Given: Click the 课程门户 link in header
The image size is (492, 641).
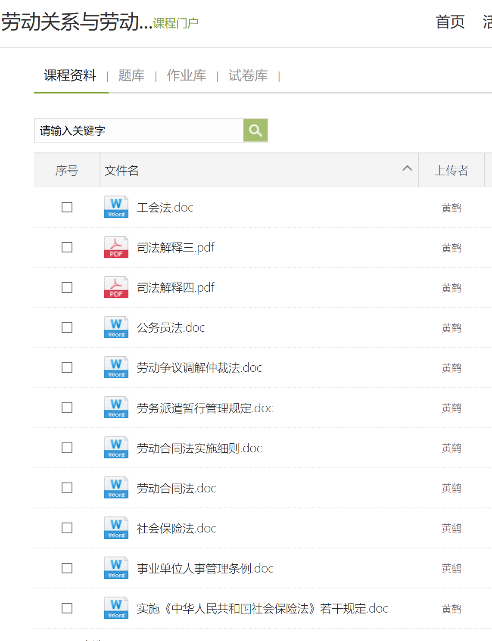Looking at the screenshot, I should 176,23.
